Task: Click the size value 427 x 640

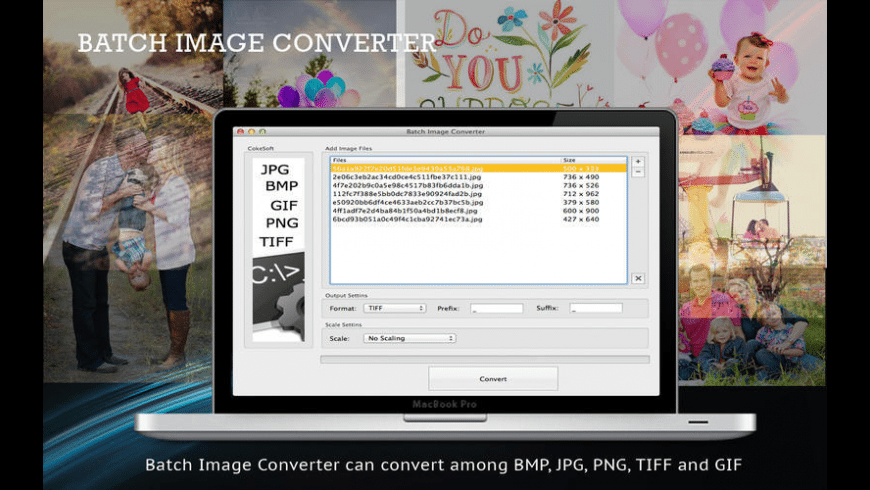Action: [581, 219]
